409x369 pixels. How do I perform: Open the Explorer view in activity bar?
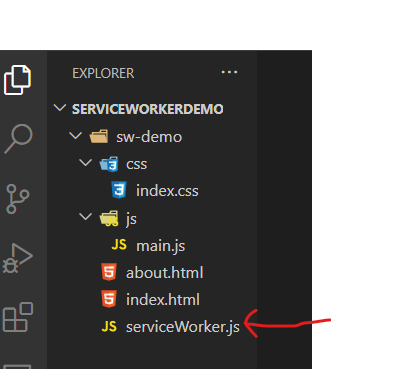coord(17,80)
